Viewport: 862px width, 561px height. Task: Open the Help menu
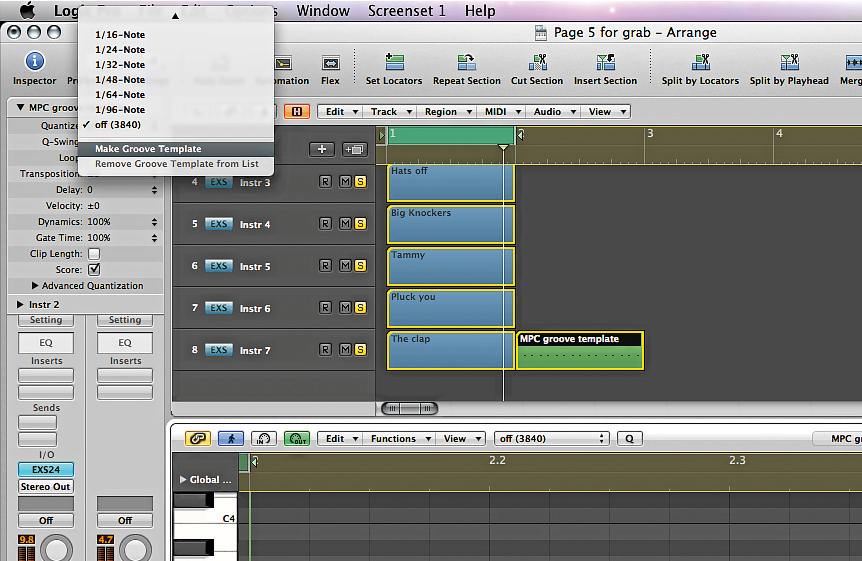(479, 10)
